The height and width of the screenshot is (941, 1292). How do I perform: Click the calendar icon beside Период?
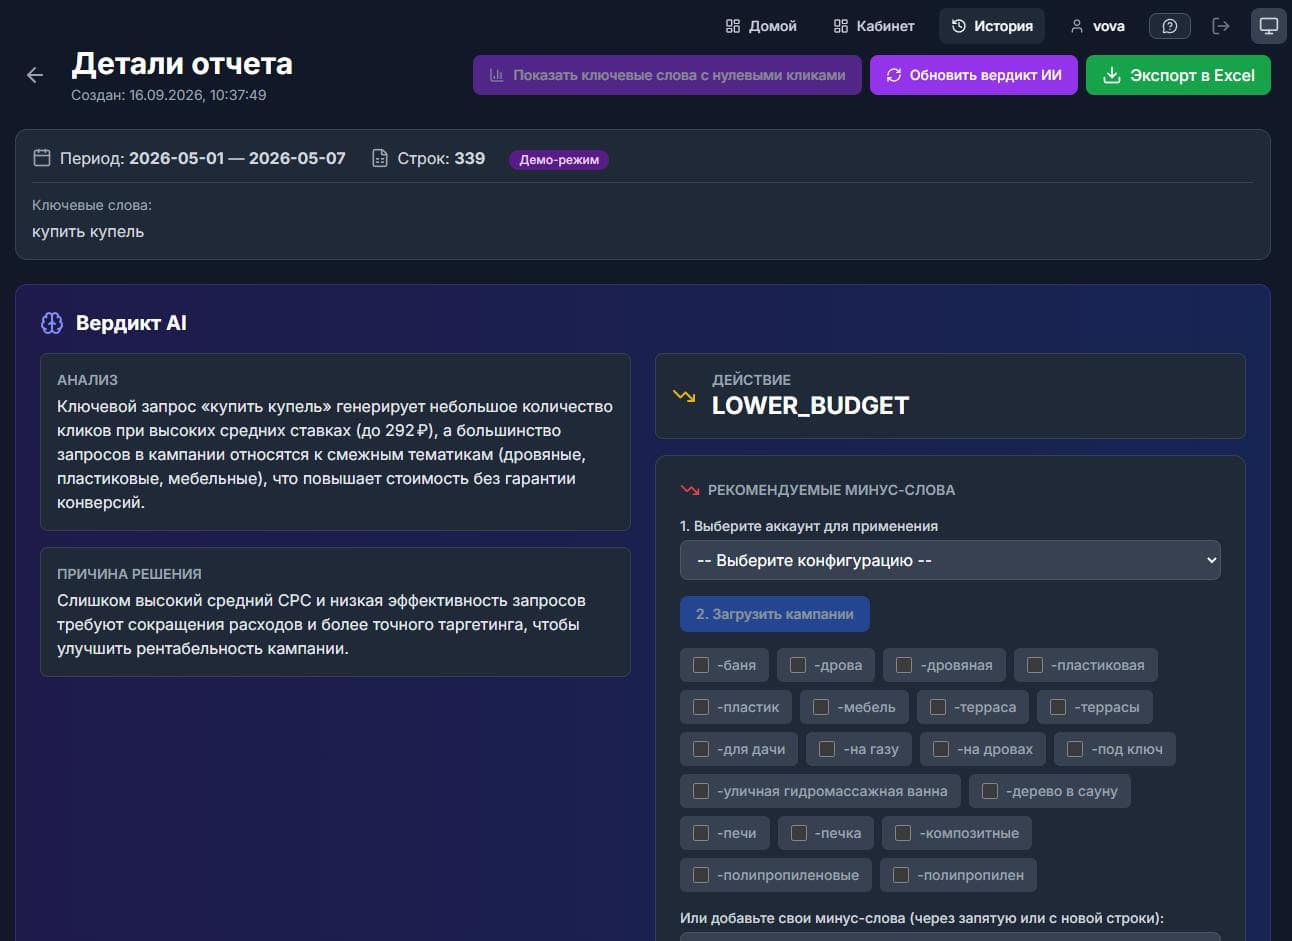click(x=42, y=158)
